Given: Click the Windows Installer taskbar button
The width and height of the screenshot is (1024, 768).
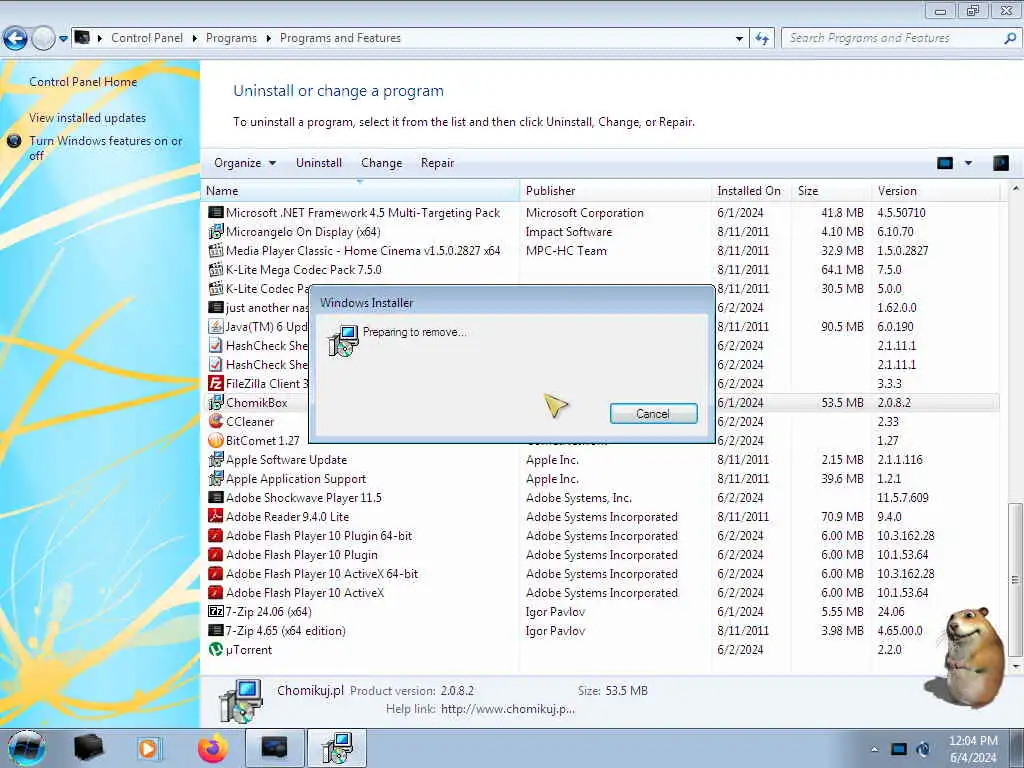Looking at the screenshot, I should tap(337, 748).
